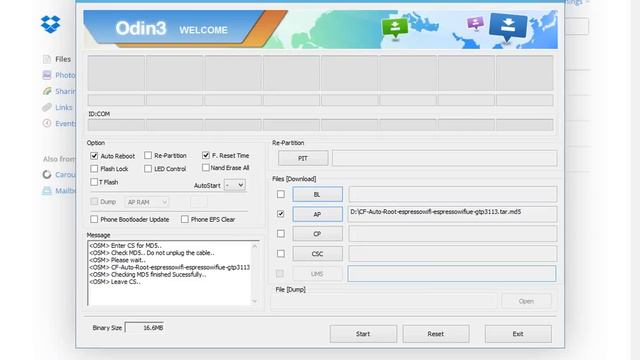
Task: Click the green download icon in Odin banner
Action: (395, 29)
